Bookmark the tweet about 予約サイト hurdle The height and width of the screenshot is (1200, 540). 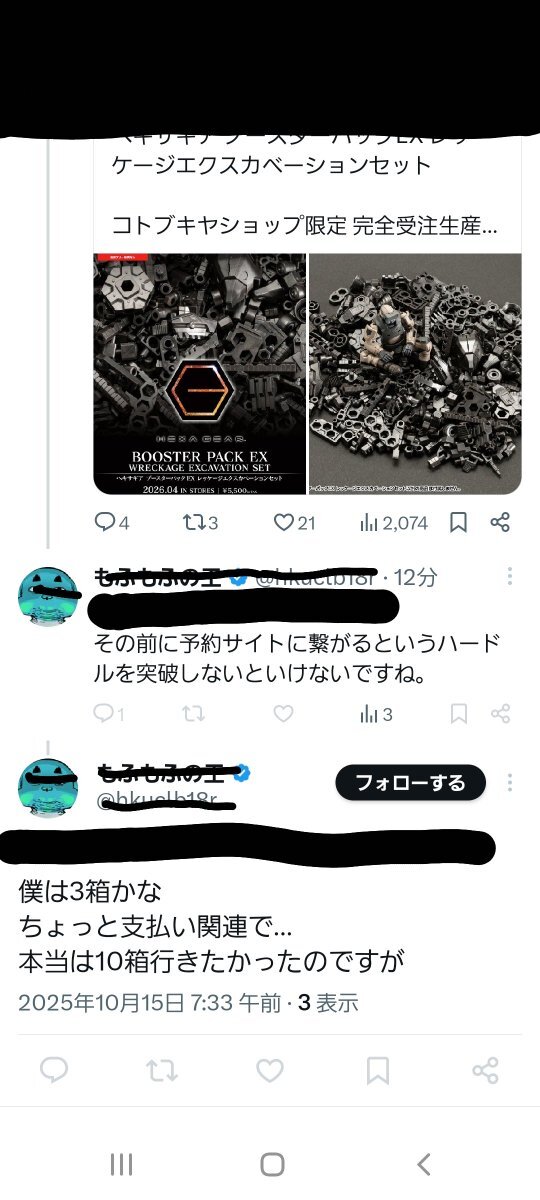(x=458, y=714)
